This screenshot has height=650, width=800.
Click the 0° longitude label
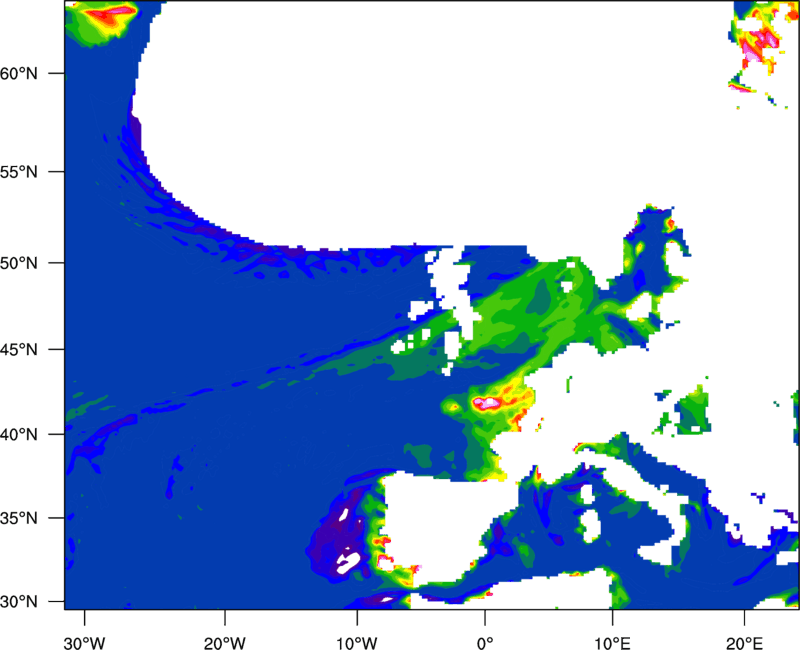coord(485,643)
